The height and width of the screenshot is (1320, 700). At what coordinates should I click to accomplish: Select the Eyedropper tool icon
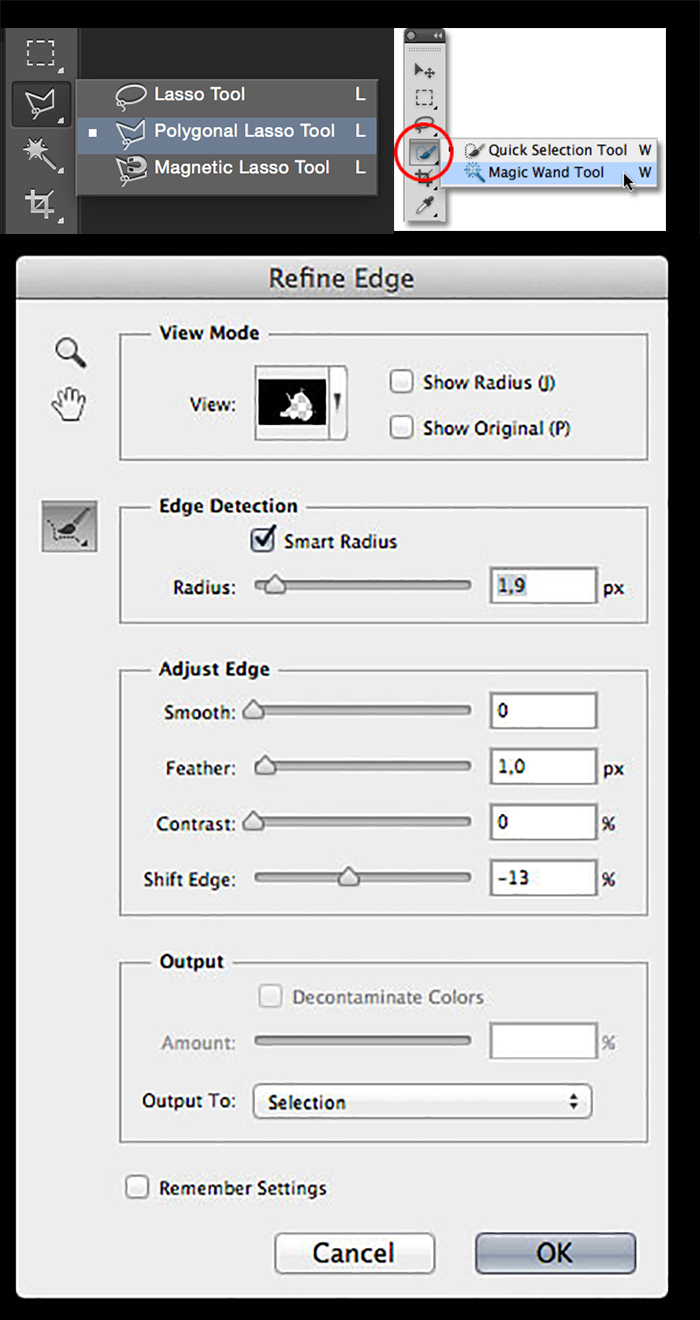[425, 206]
